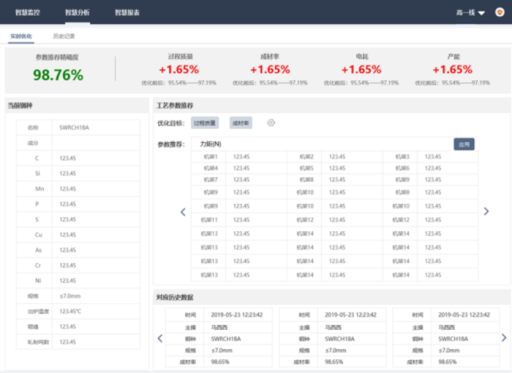The height and width of the screenshot is (373, 512).
Task: Click the +1.65% value under 产能
Action: click(x=452, y=69)
